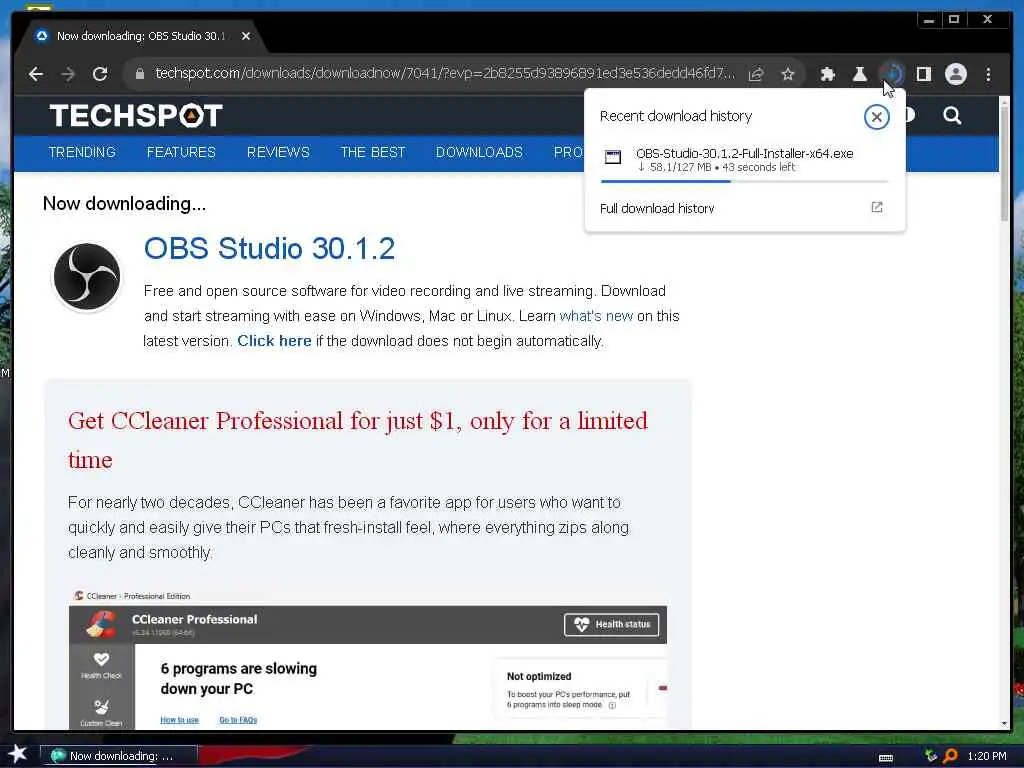Click the Custom Clean sidebar icon

tap(101, 712)
